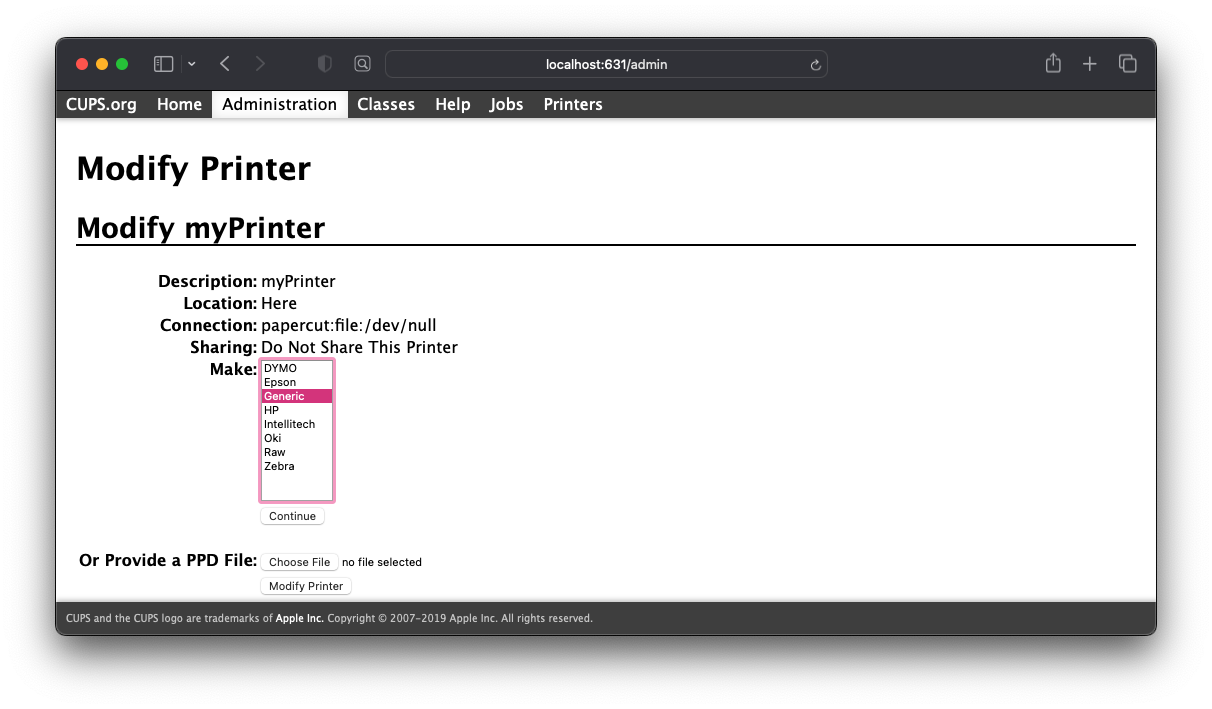Show the tab overview icon

(x=1128, y=64)
